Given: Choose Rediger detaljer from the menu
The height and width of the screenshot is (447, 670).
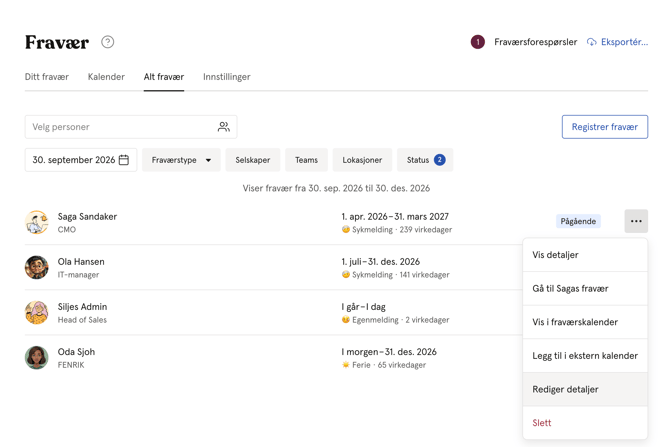Looking at the screenshot, I should (x=585, y=389).
